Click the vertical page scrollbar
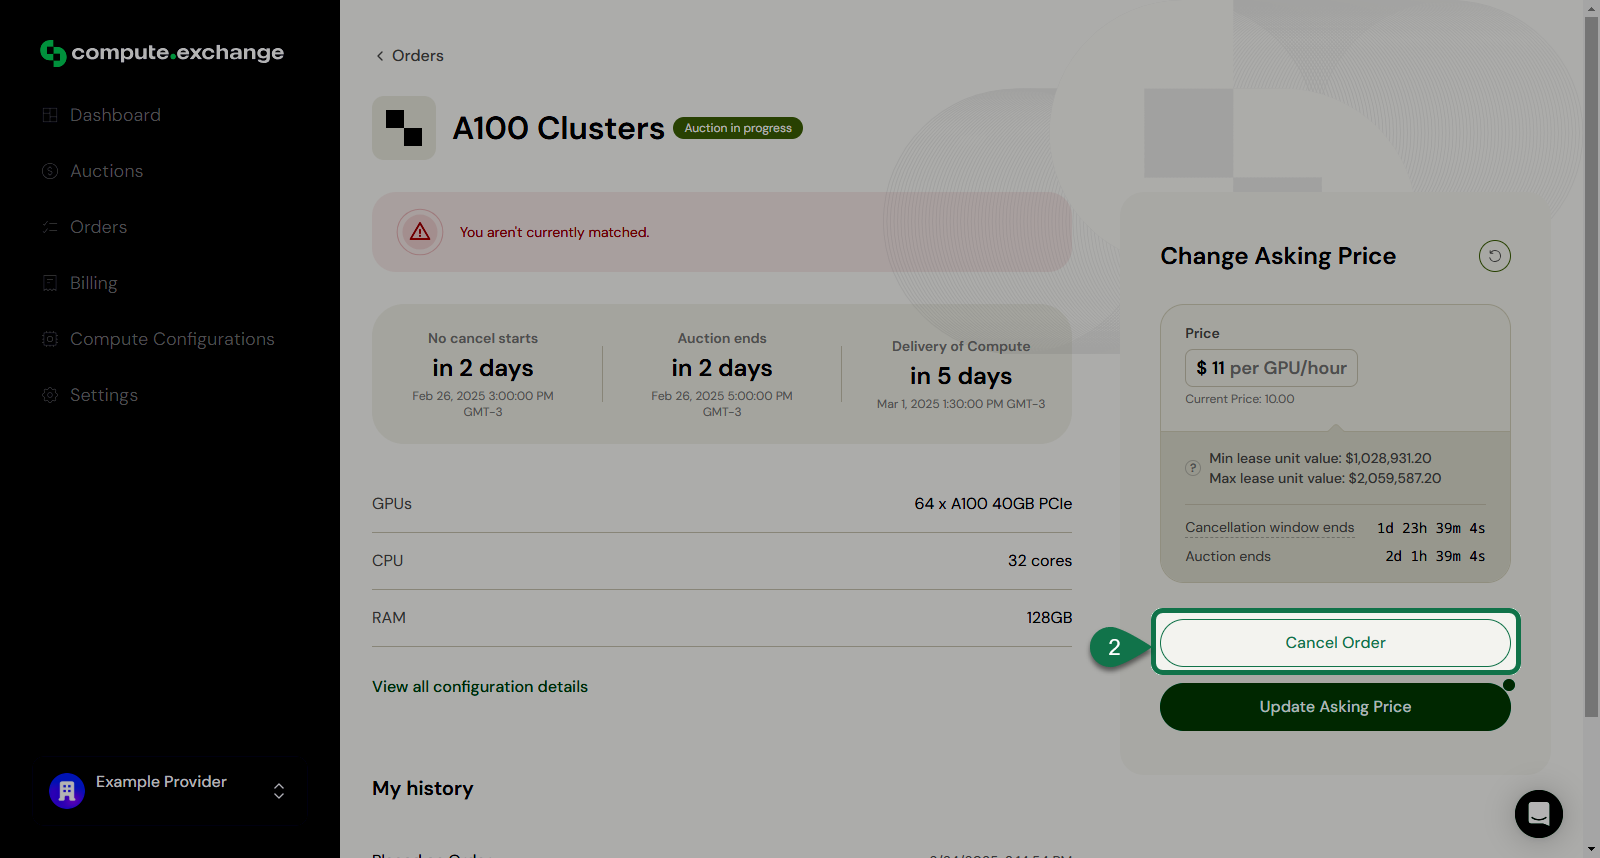This screenshot has width=1600, height=858. point(1591,366)
